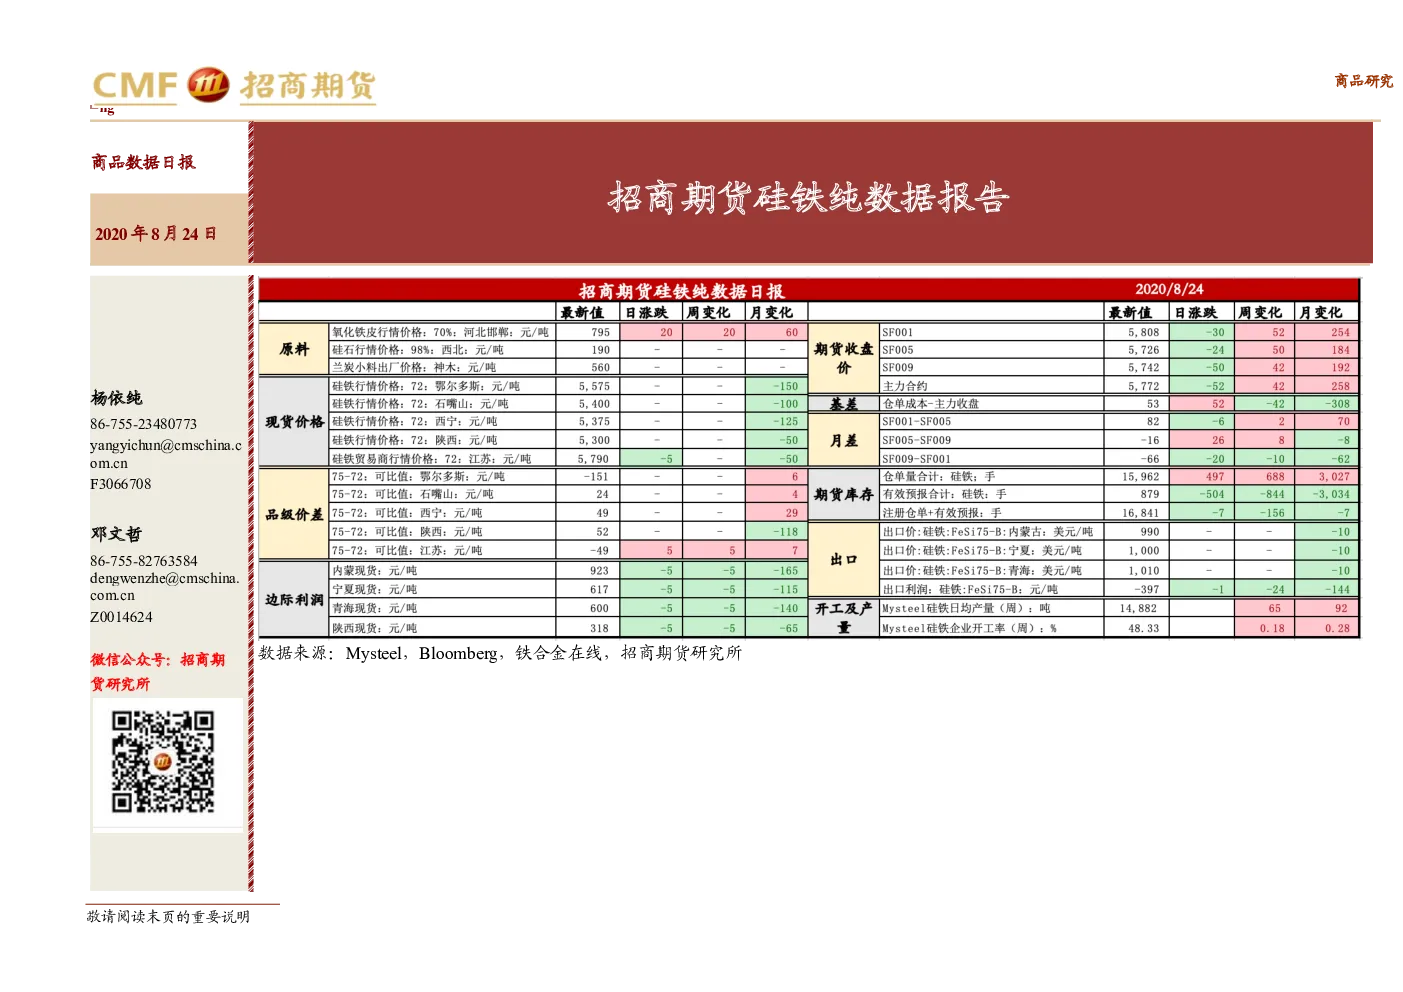
Task: Click phone number 86-755-82763584
Action: (143, 561)
